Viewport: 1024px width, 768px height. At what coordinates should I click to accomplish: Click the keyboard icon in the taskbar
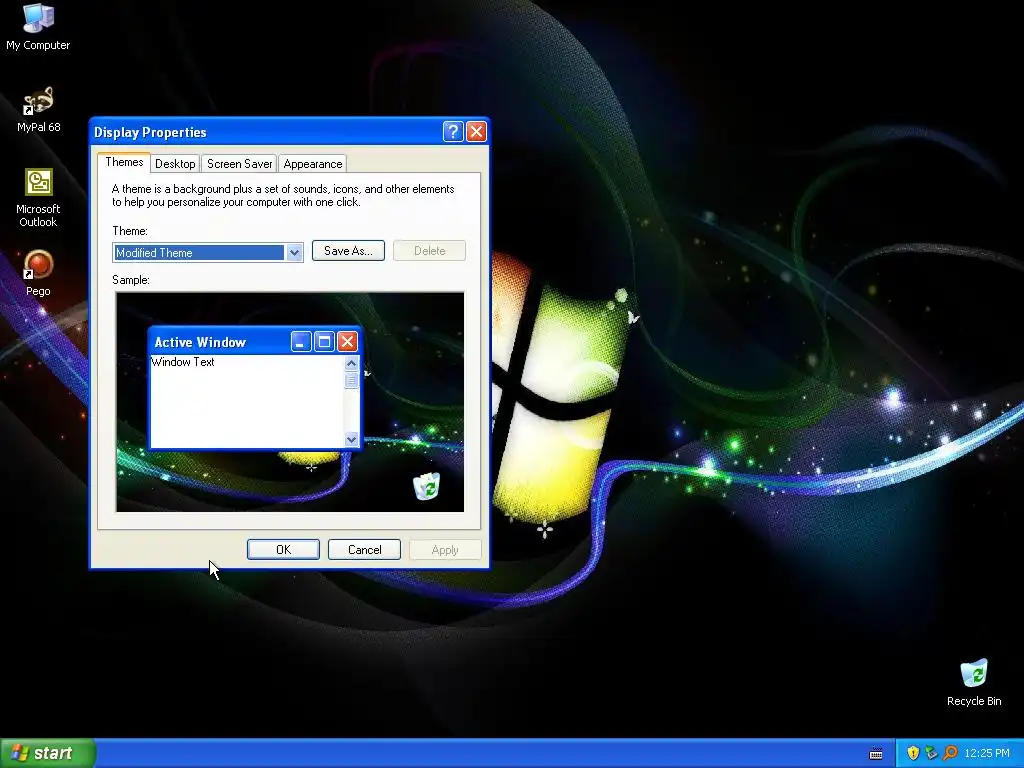[876, 754]
